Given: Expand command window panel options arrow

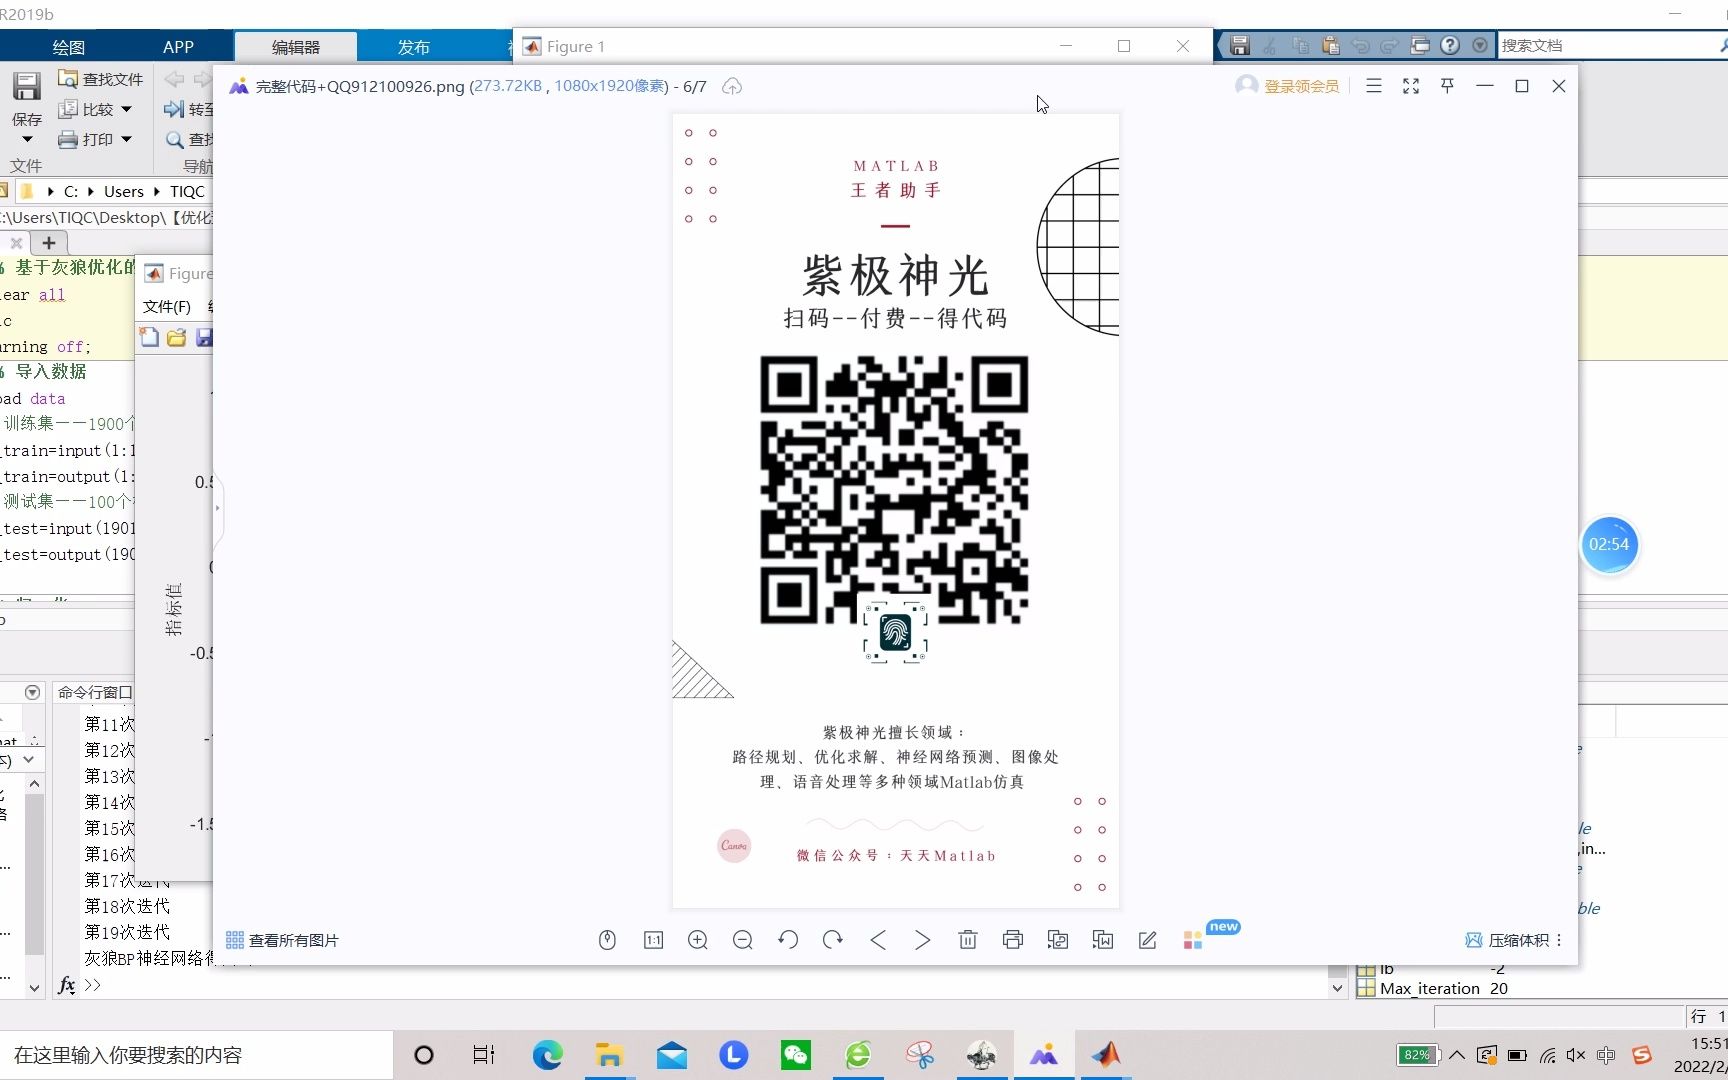Looking at the screenshot, I should point(32,692).
